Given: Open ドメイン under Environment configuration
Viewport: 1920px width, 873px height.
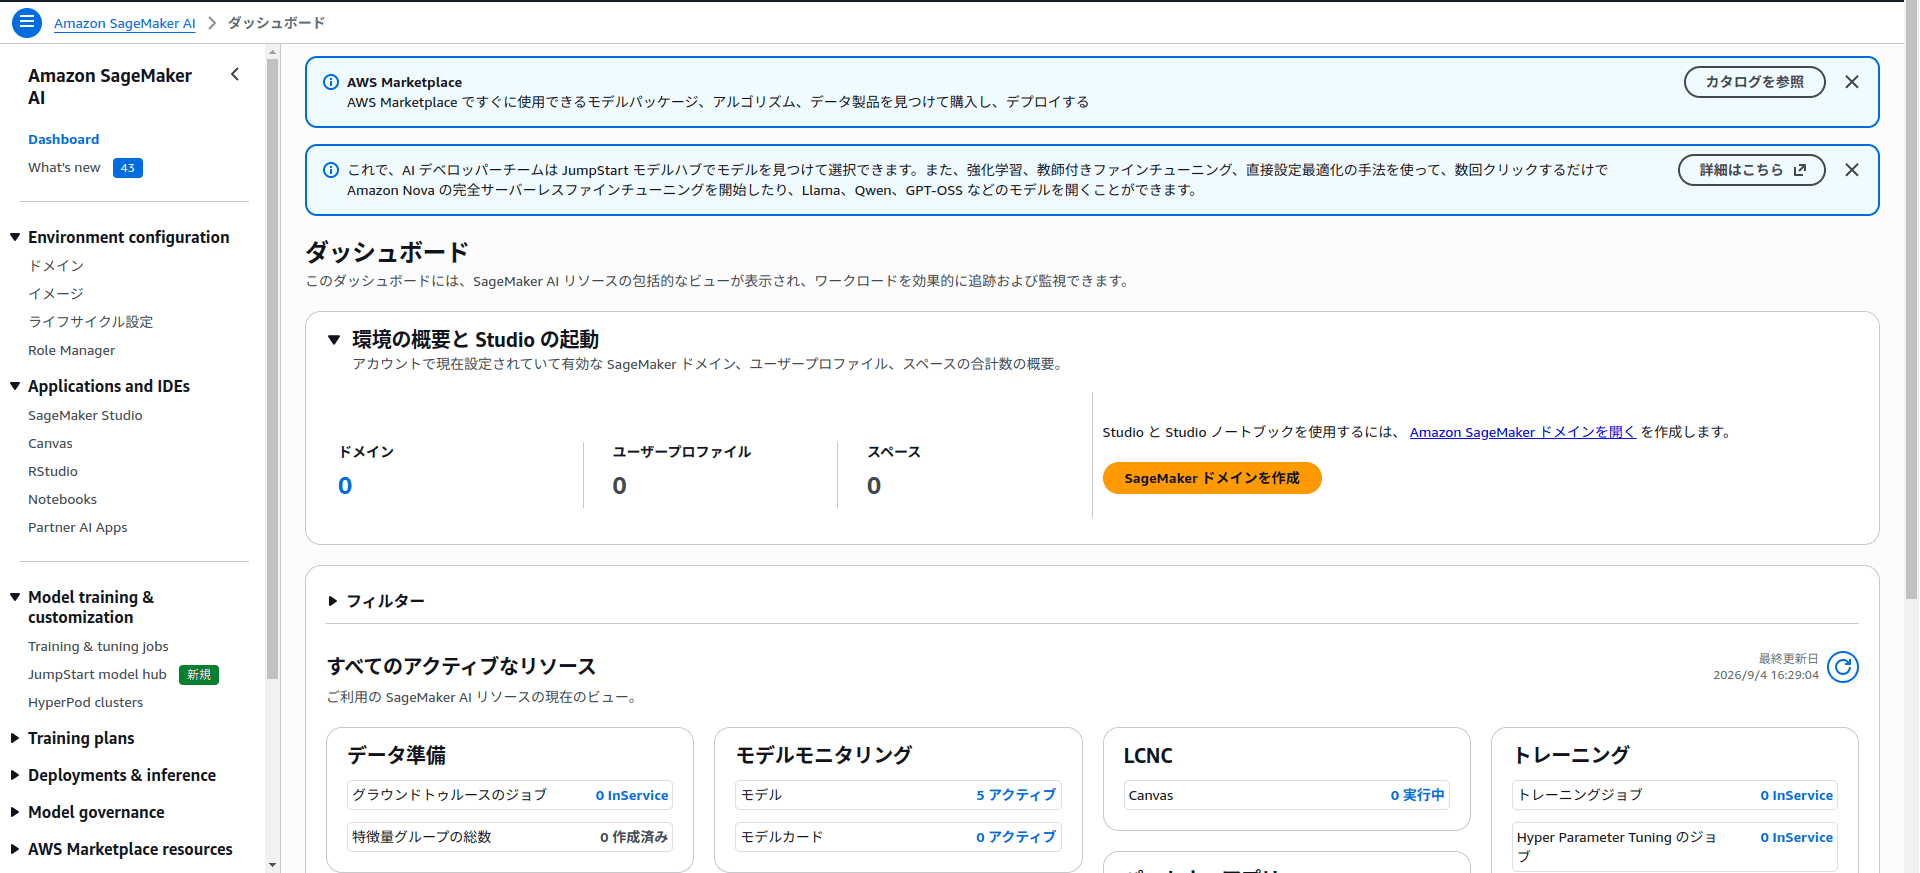Looking at the screenshot, I should (x=56, y=266).
